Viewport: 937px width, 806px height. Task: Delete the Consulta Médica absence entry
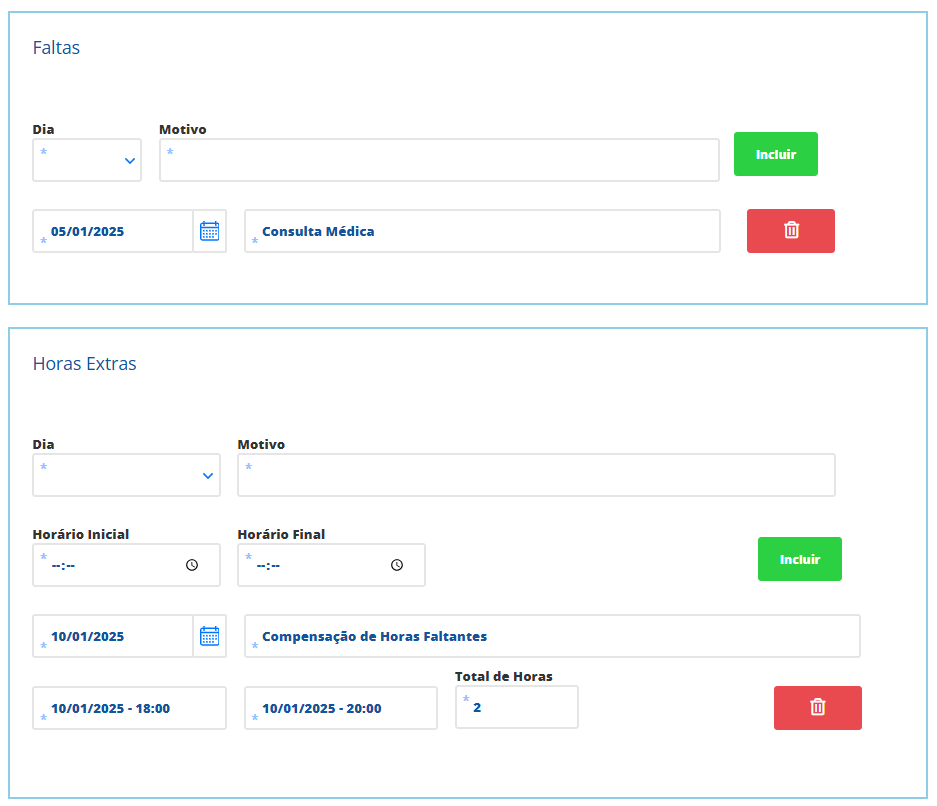click(x=790, y=231)
